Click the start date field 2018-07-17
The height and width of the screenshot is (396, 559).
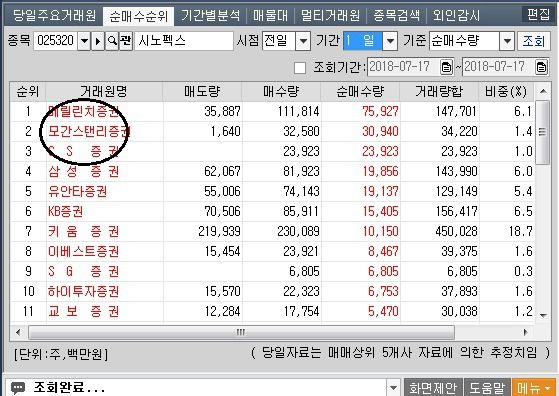point(404,67)
